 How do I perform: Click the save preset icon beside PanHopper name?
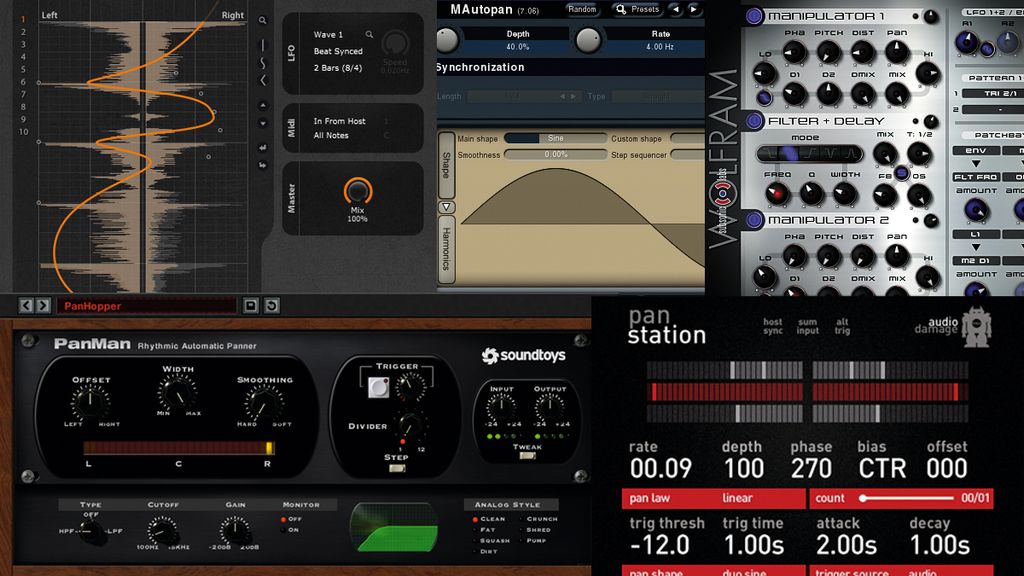[250, 305]
